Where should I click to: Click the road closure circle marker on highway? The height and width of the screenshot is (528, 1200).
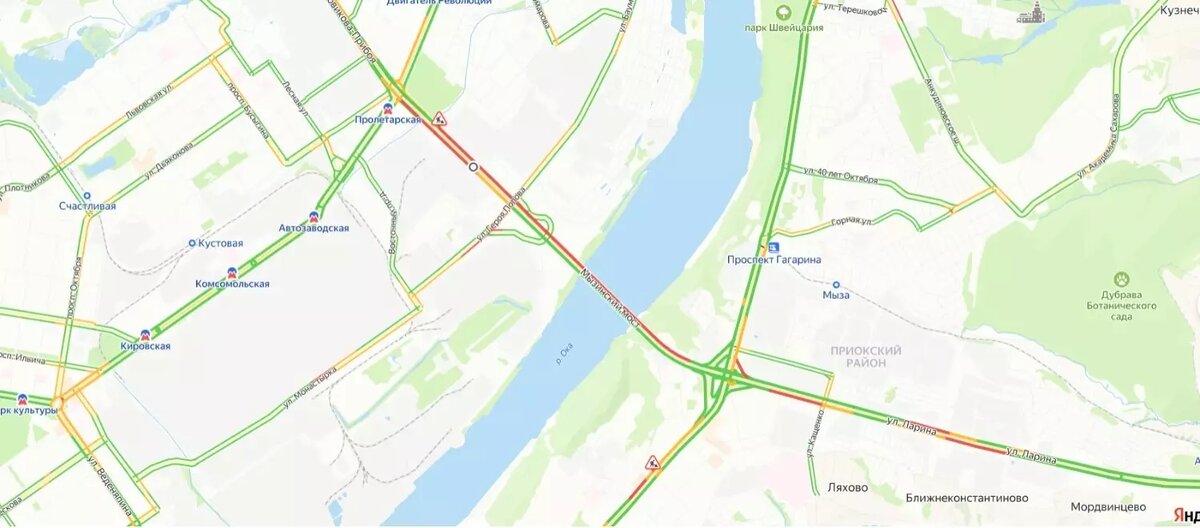(x=472, y=168)
